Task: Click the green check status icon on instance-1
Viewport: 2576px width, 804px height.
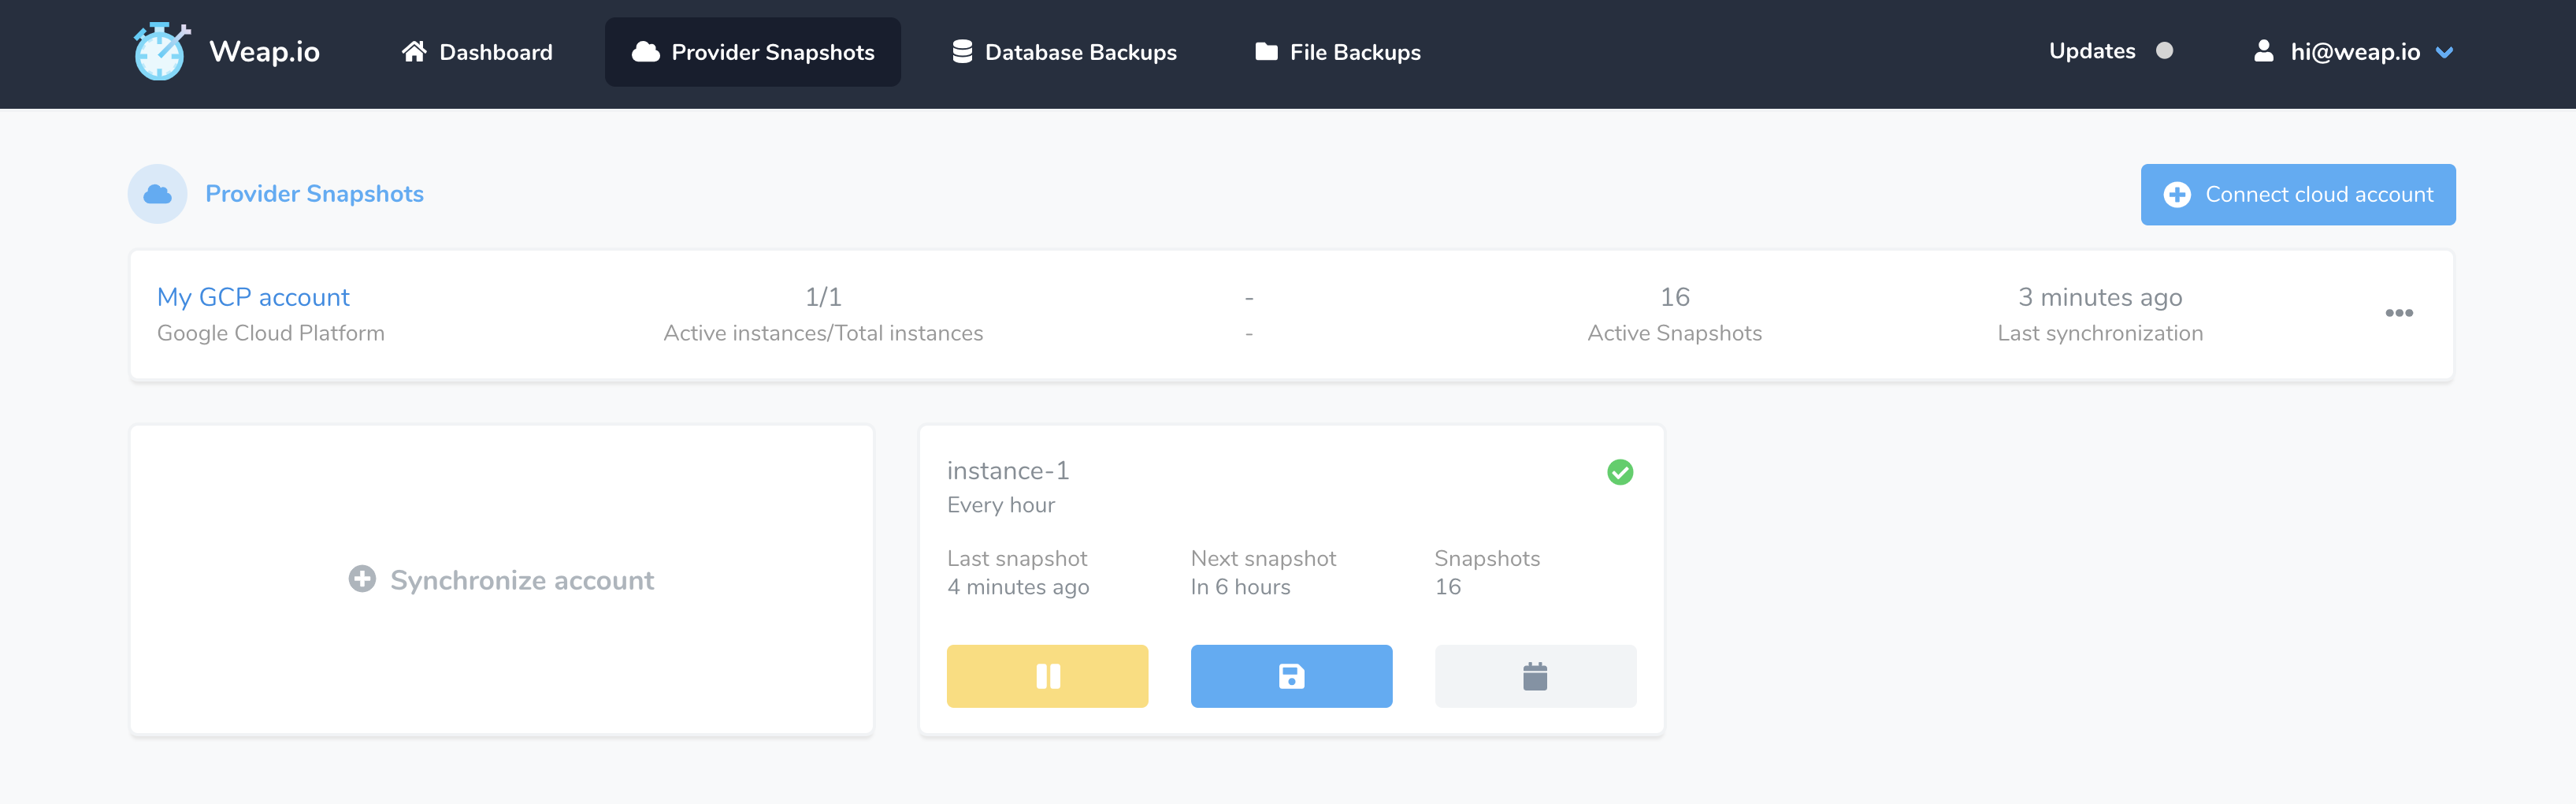Action: tap(1620, 472)
